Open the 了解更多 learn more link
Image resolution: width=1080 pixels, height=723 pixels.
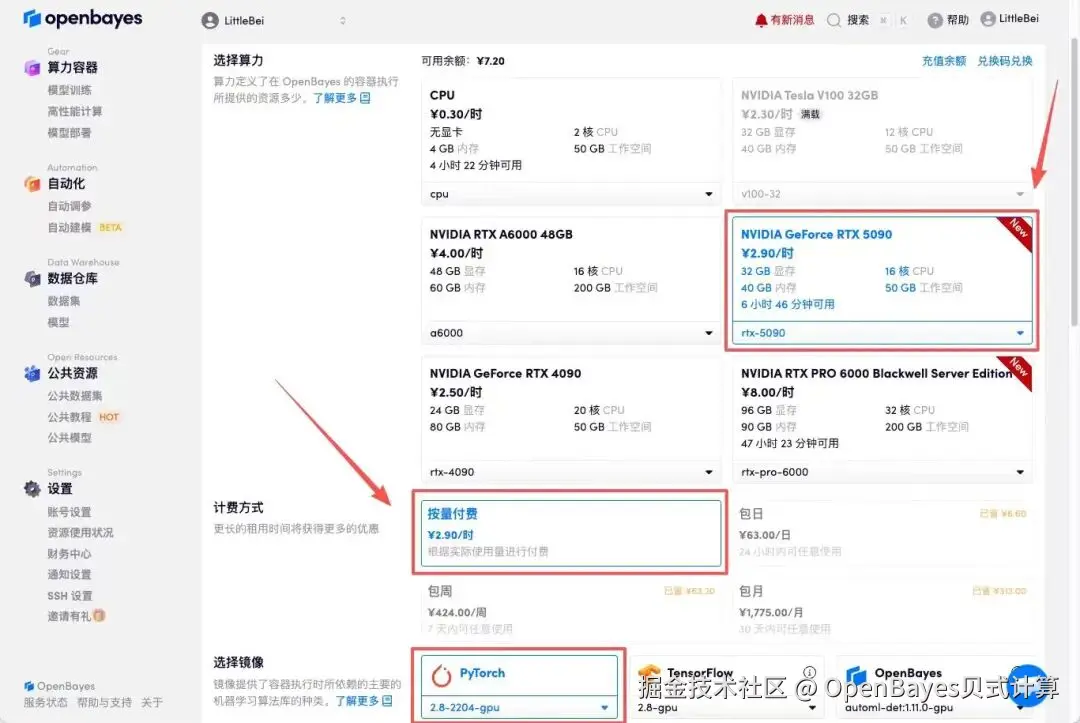pos(338,98)
